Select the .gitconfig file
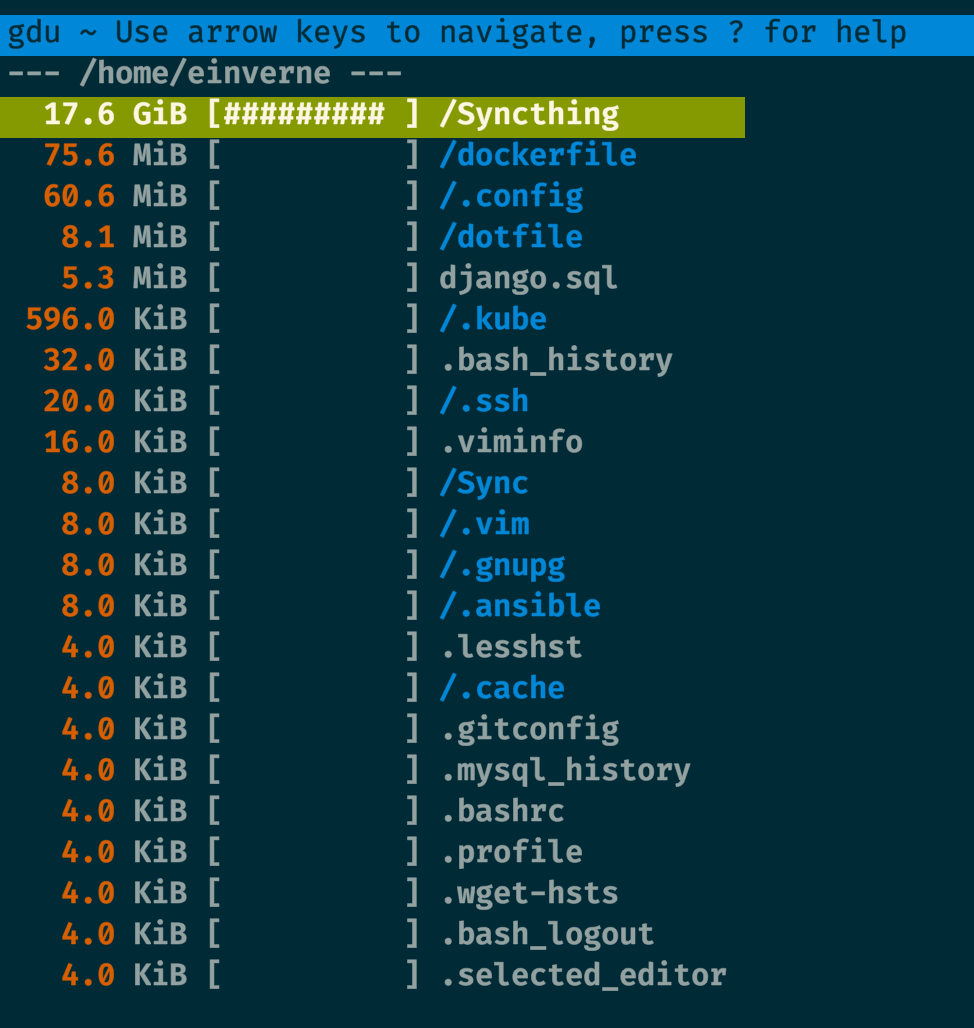 [x=529, y=730]
